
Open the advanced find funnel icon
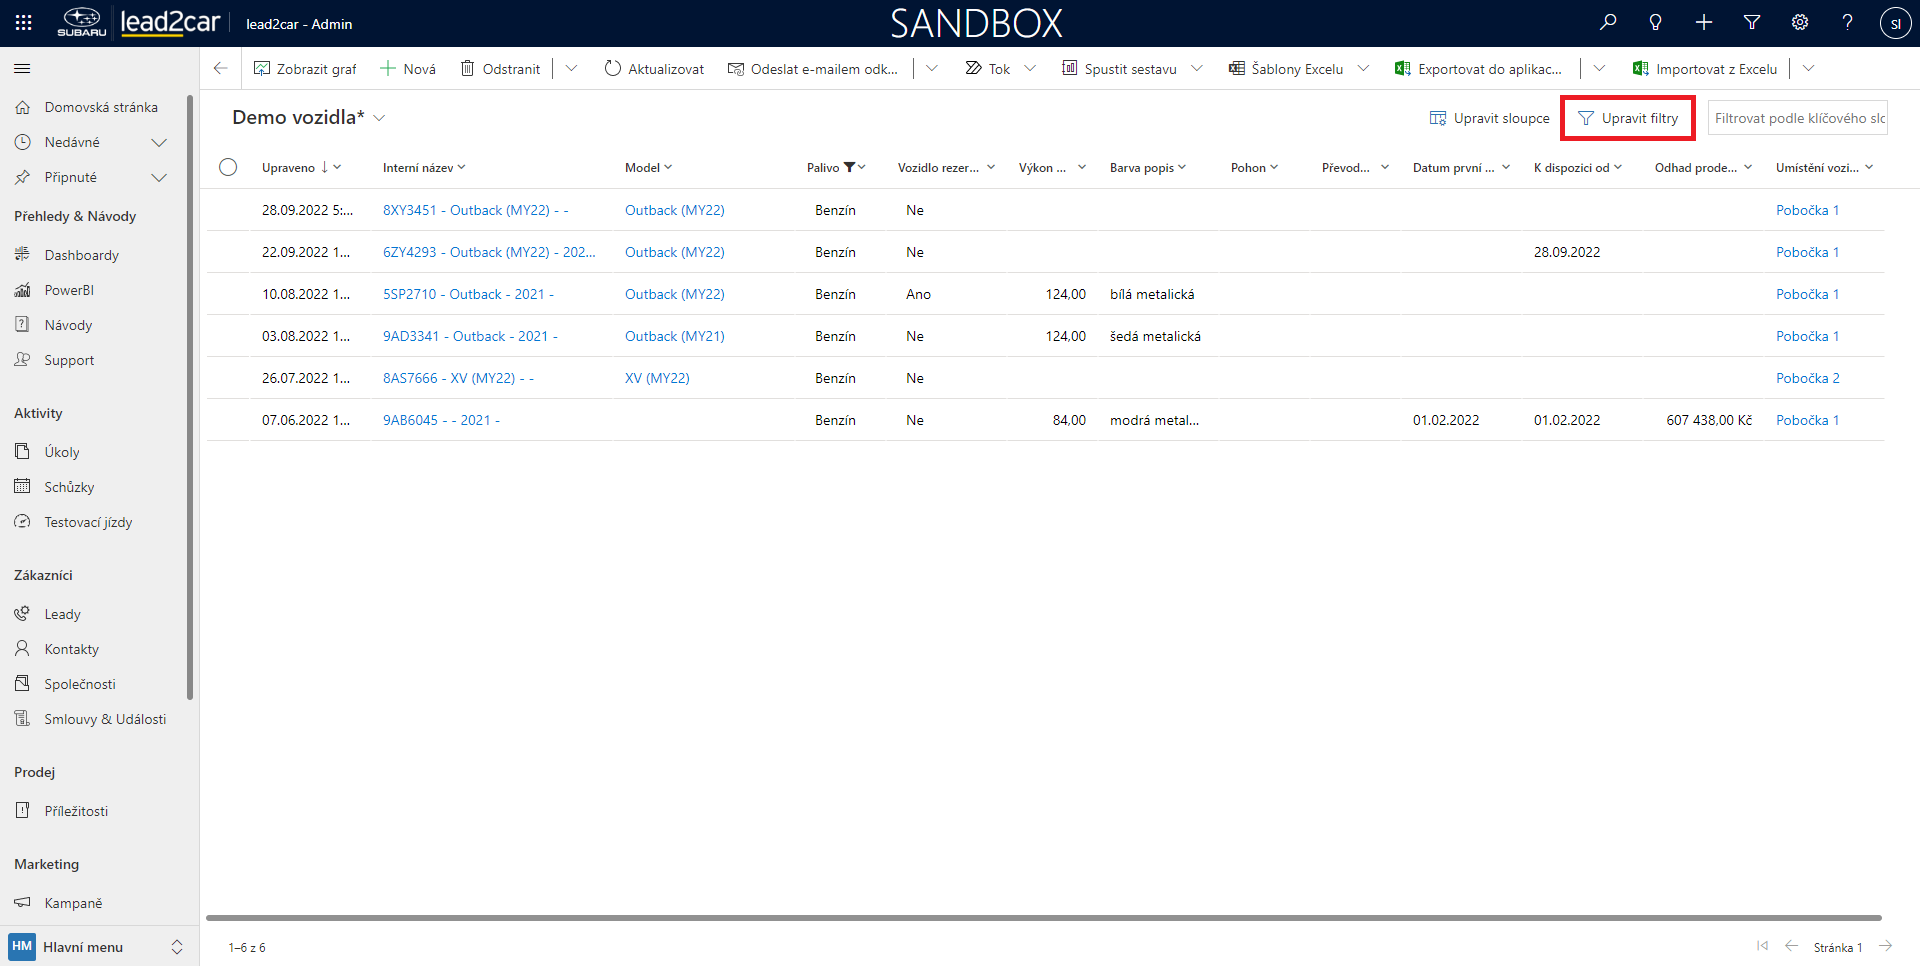coord(1752,23)
